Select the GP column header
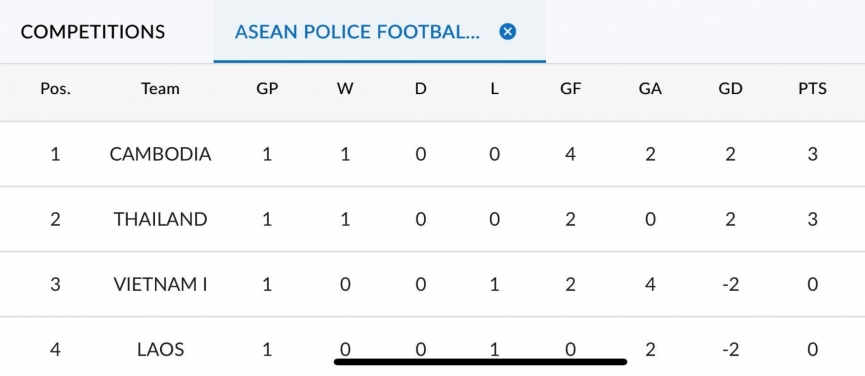Image resolution: width=865 pixels, height=376 pixels. coord(267,88)
